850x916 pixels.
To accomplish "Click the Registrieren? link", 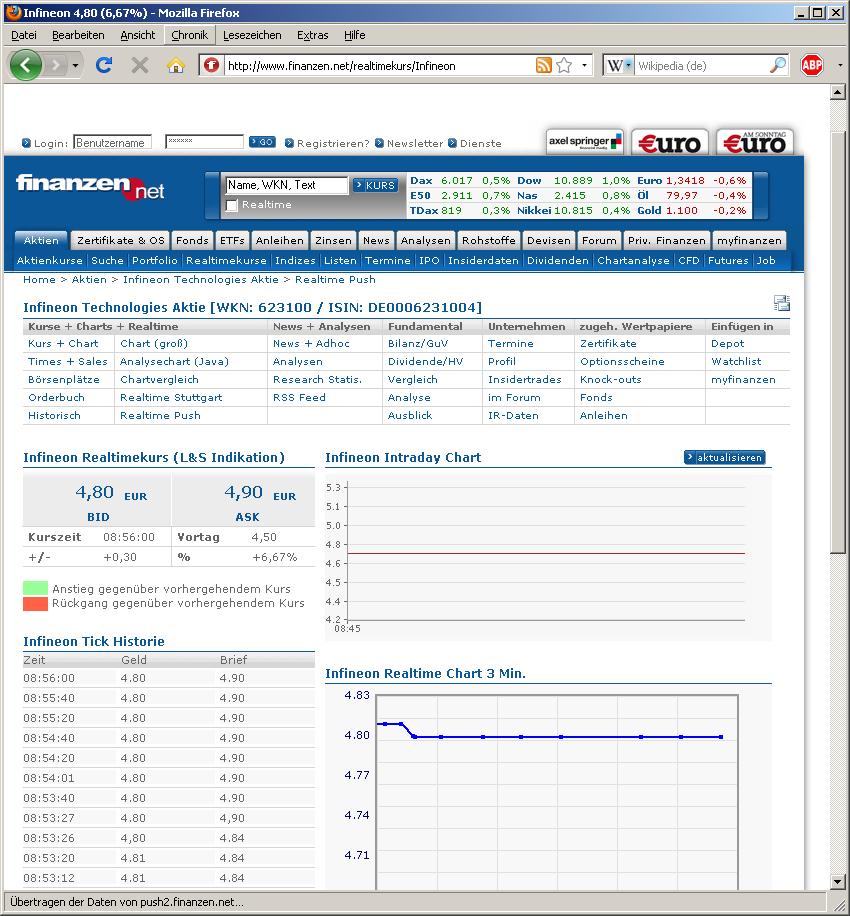I will point(332,143).
